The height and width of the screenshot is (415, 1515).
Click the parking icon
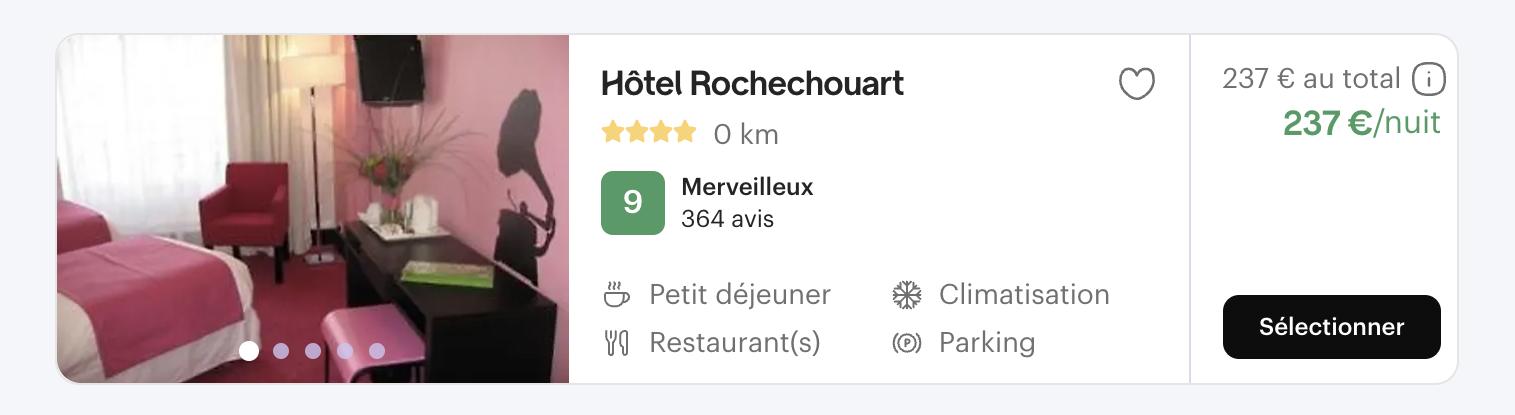pyautogui.click(x=906, y=343)
